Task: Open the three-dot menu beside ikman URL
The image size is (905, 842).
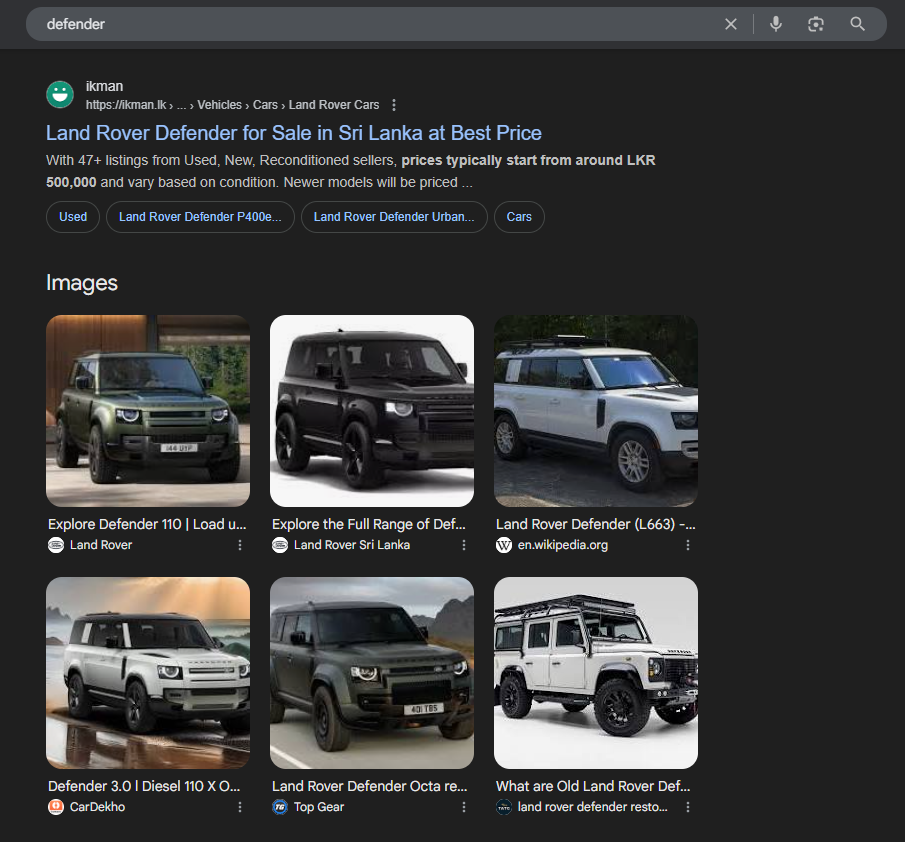Action: (x=394, y=105)
